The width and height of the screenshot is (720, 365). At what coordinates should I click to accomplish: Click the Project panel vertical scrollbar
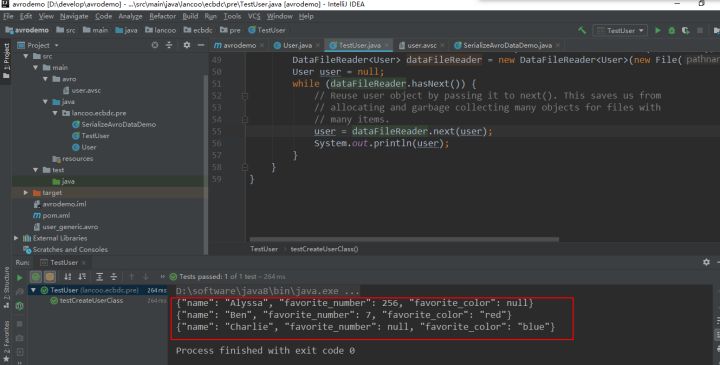[206, 163]
